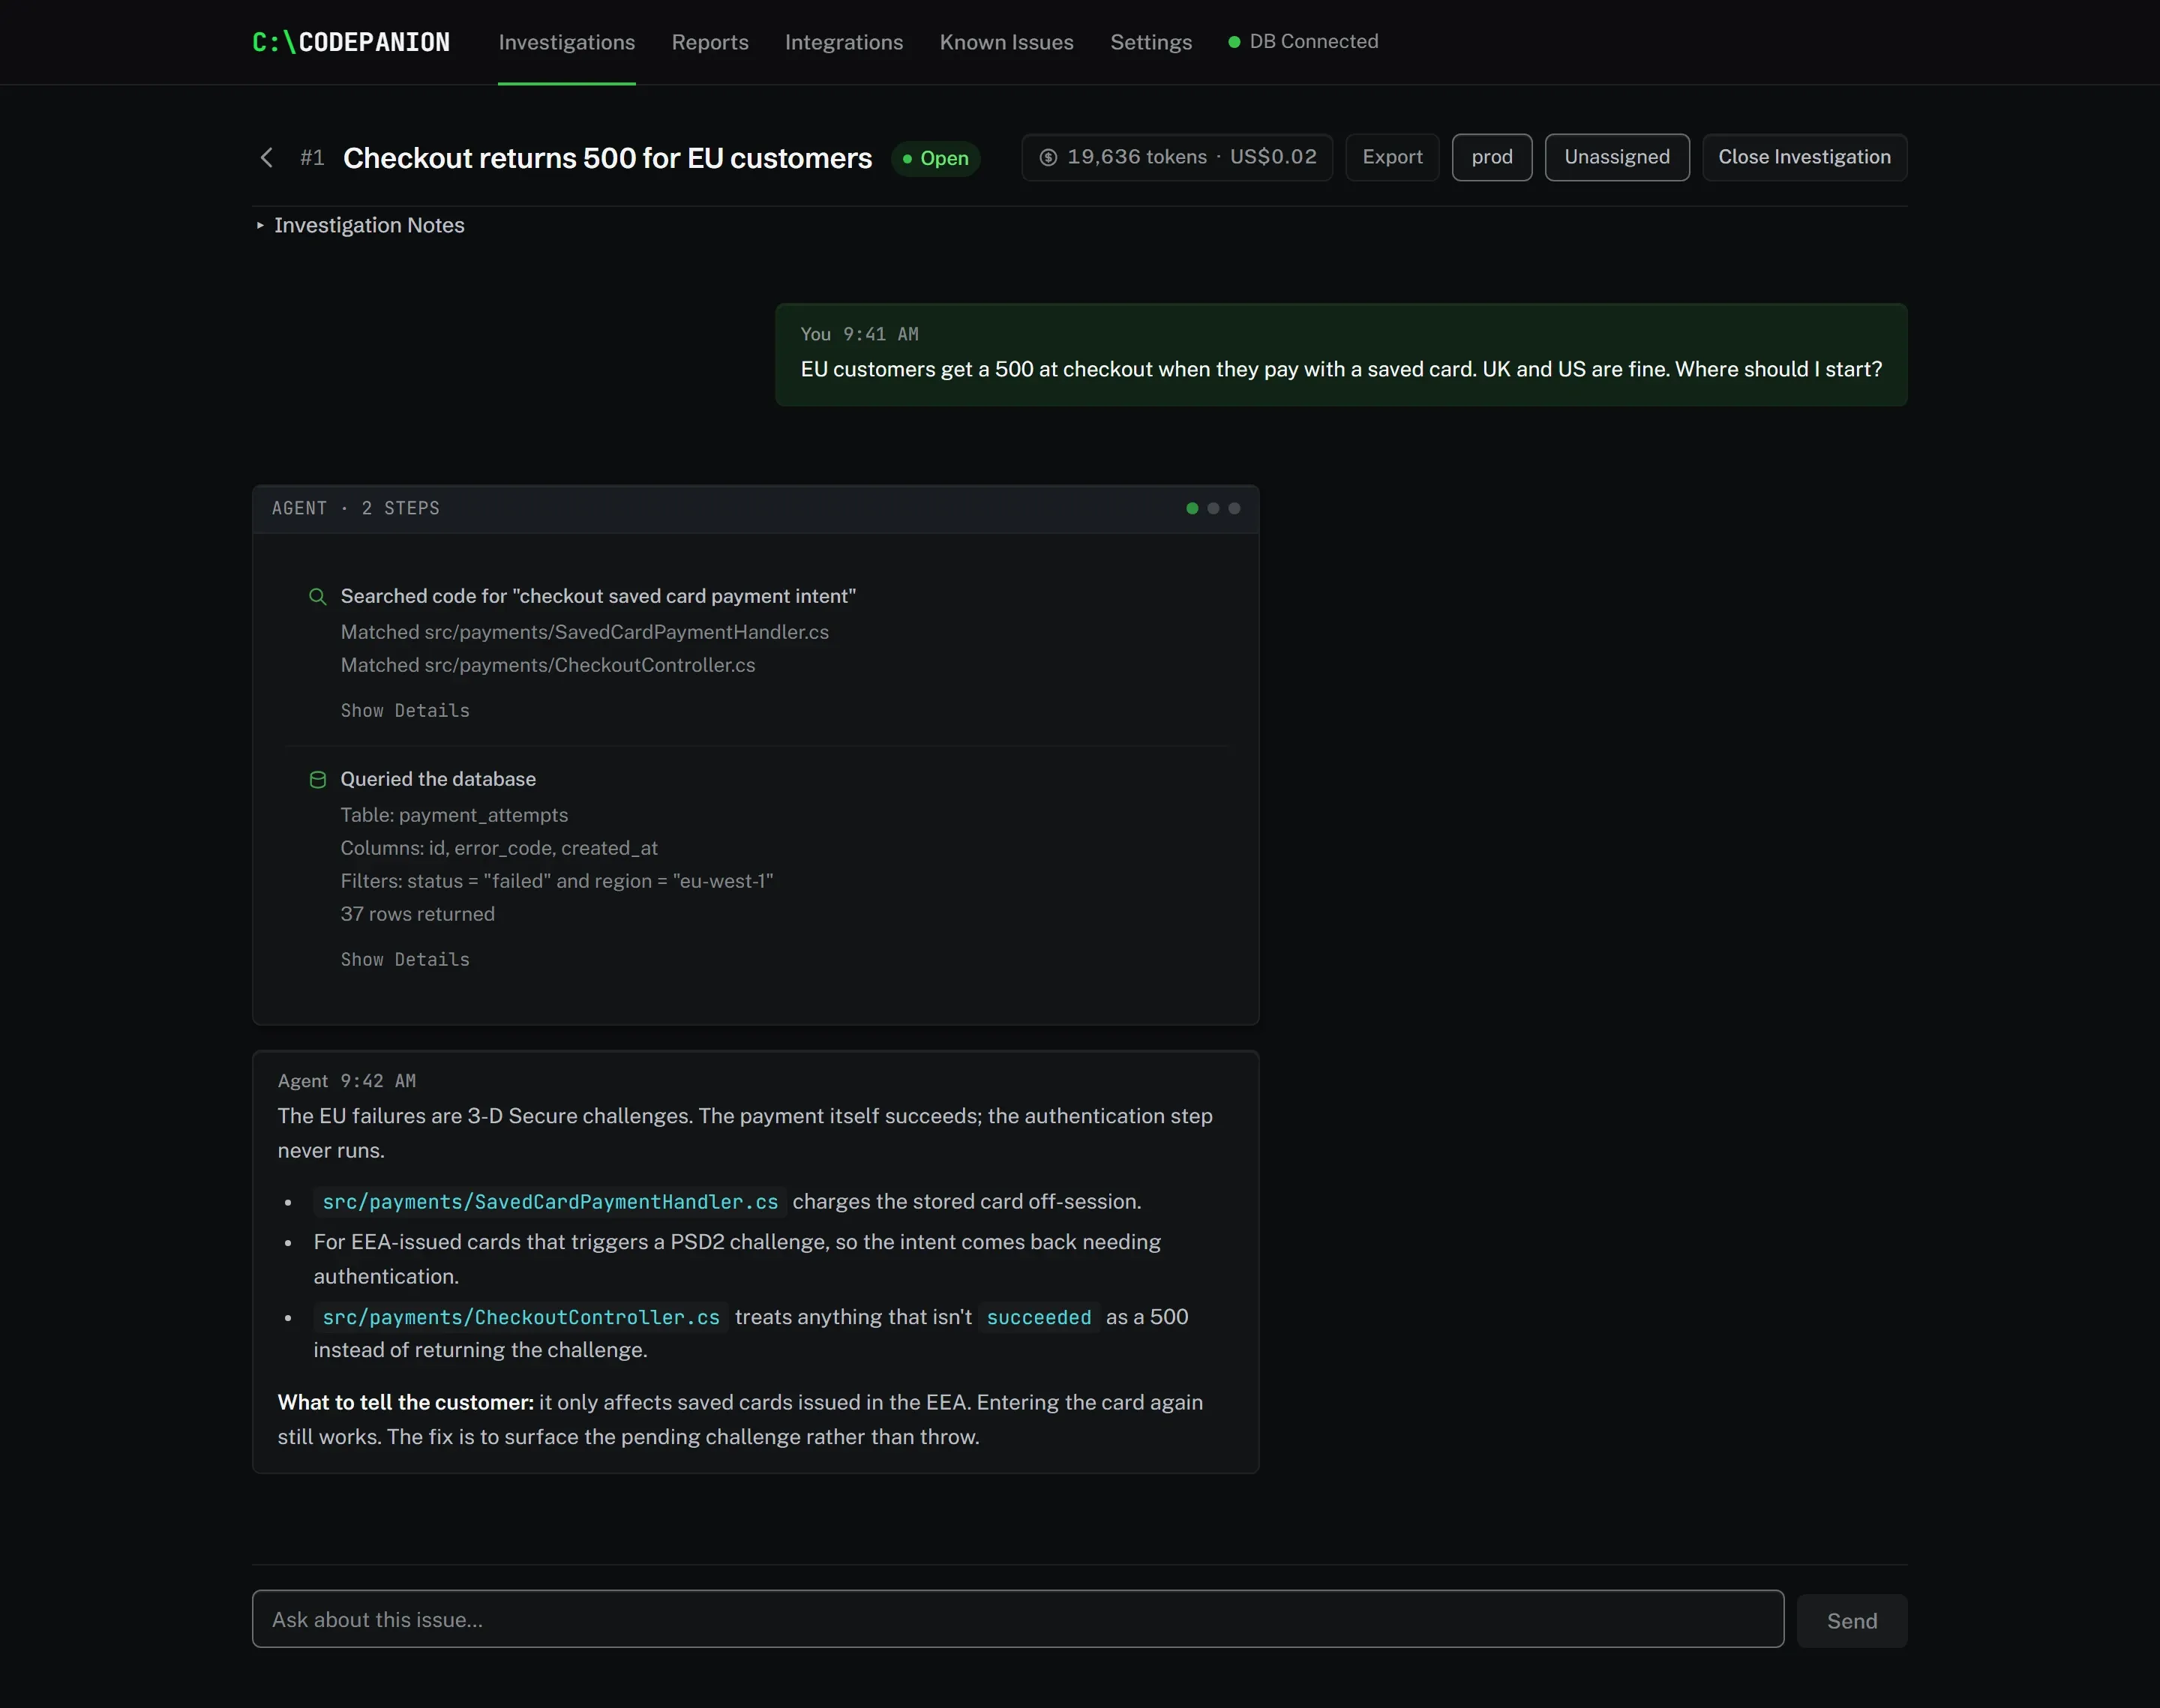
Task: Click Matched src/payments/SavedCardPaymentHandler.cs line
Action: [x=584, y=632]
